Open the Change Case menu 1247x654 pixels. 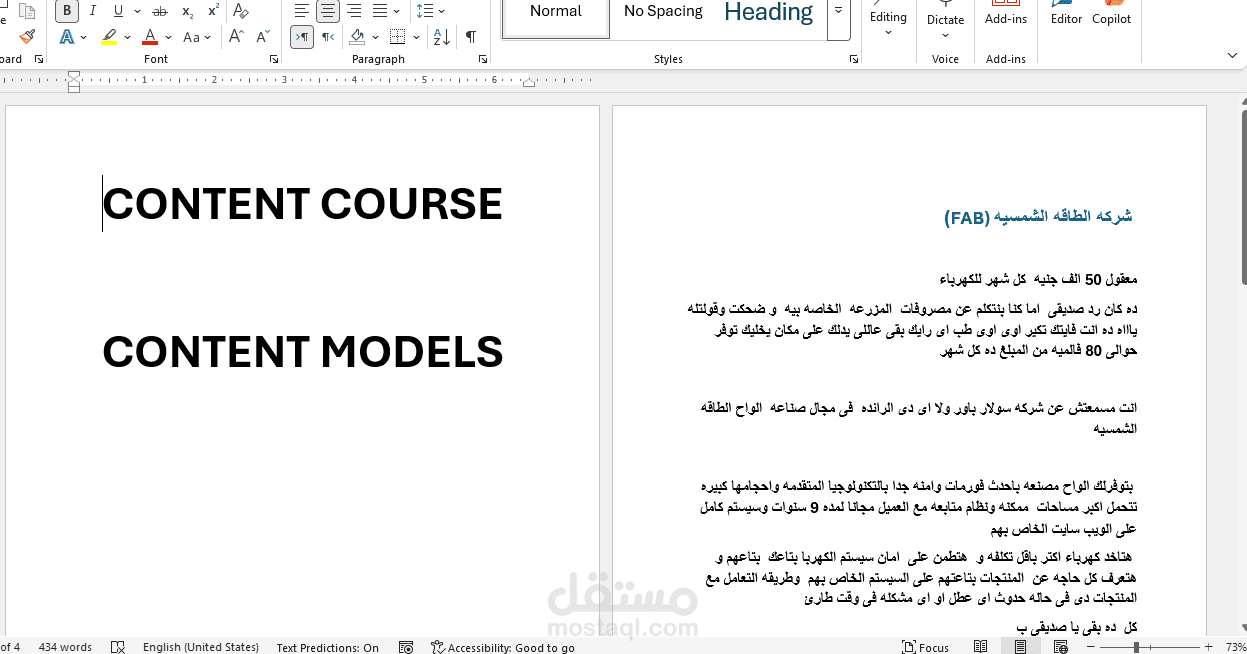coord(197,37)
